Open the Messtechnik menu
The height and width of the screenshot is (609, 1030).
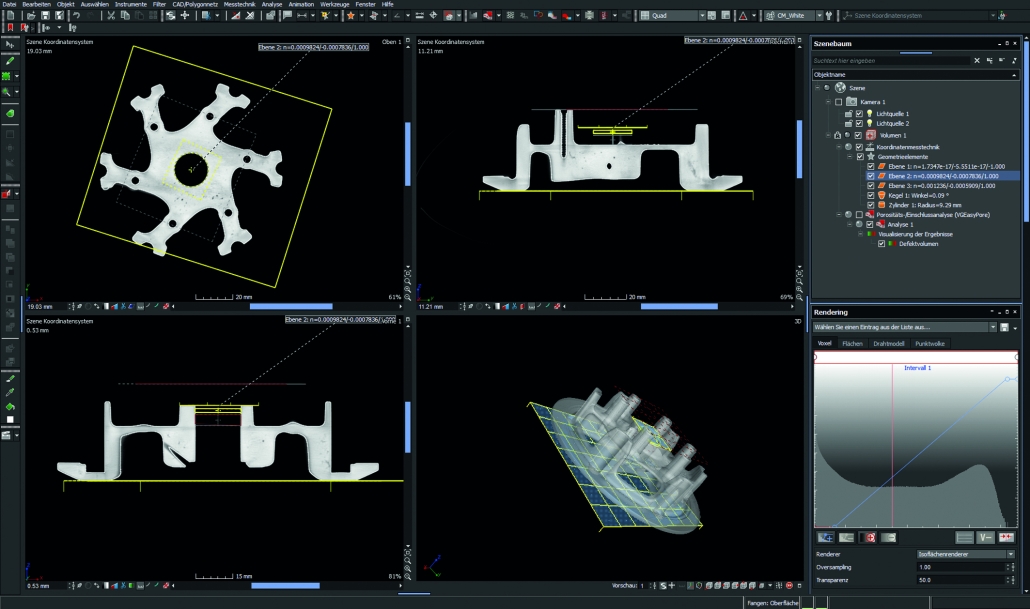click(x=240, y=4)
